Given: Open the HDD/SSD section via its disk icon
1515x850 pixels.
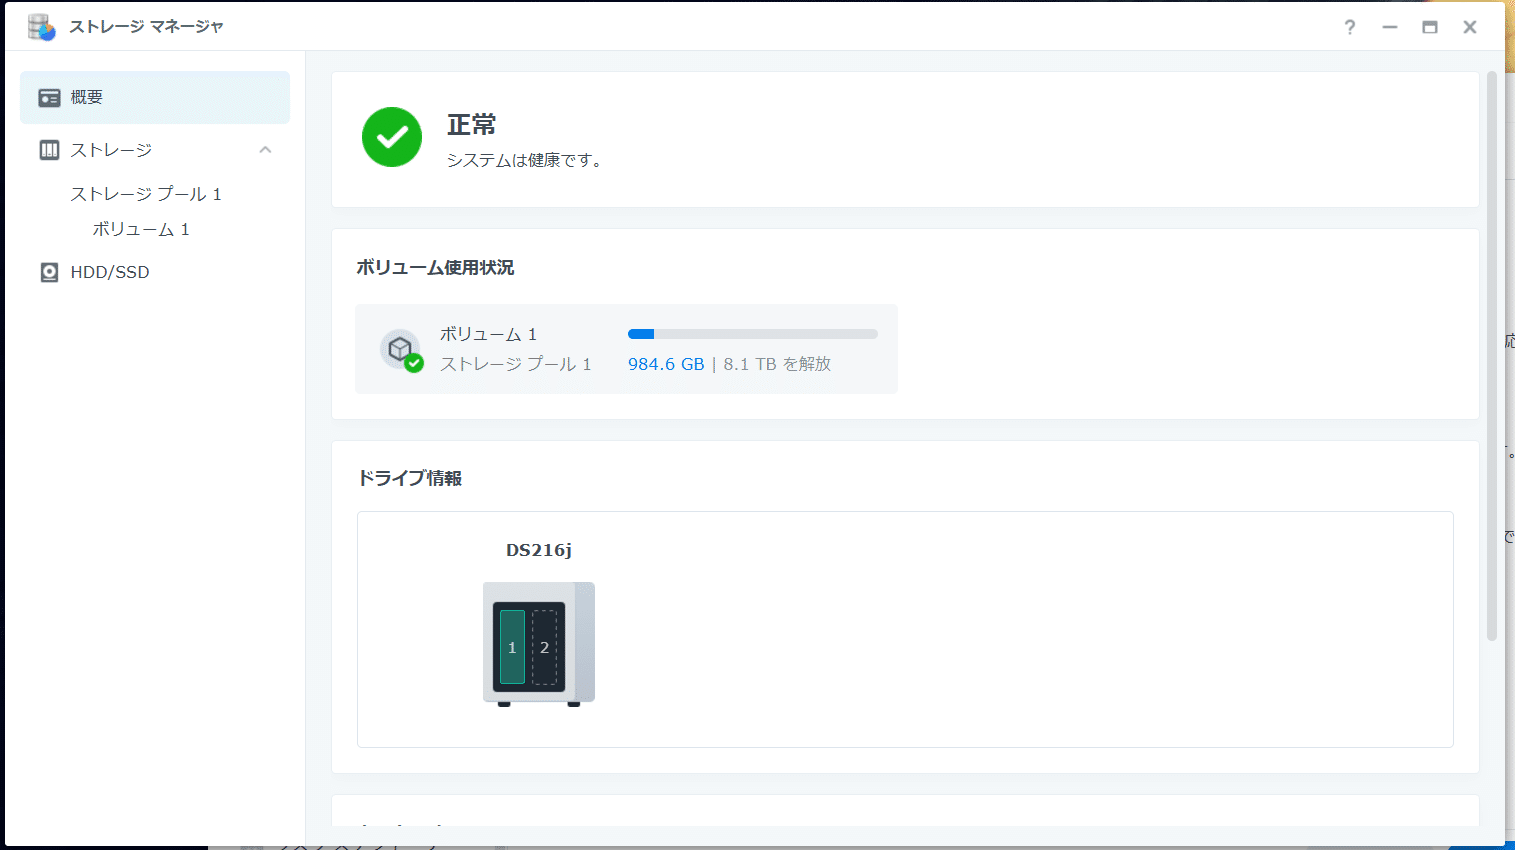Looking at the screenshot, I should (49, 271).
